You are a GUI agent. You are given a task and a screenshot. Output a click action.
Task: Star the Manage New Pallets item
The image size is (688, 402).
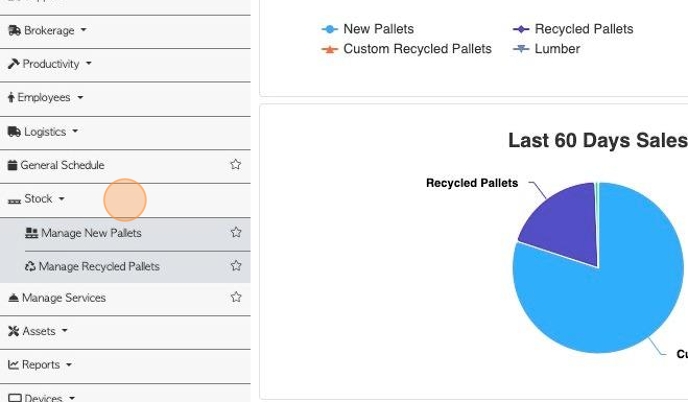(x=236, y=232)
